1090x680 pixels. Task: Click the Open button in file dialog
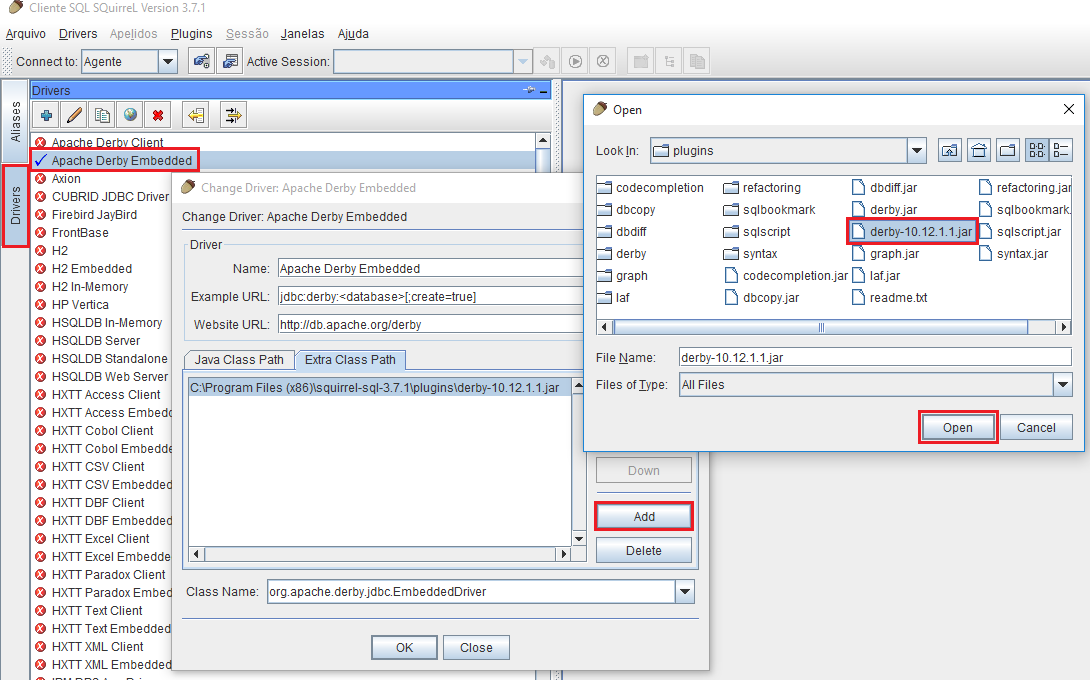957,428
